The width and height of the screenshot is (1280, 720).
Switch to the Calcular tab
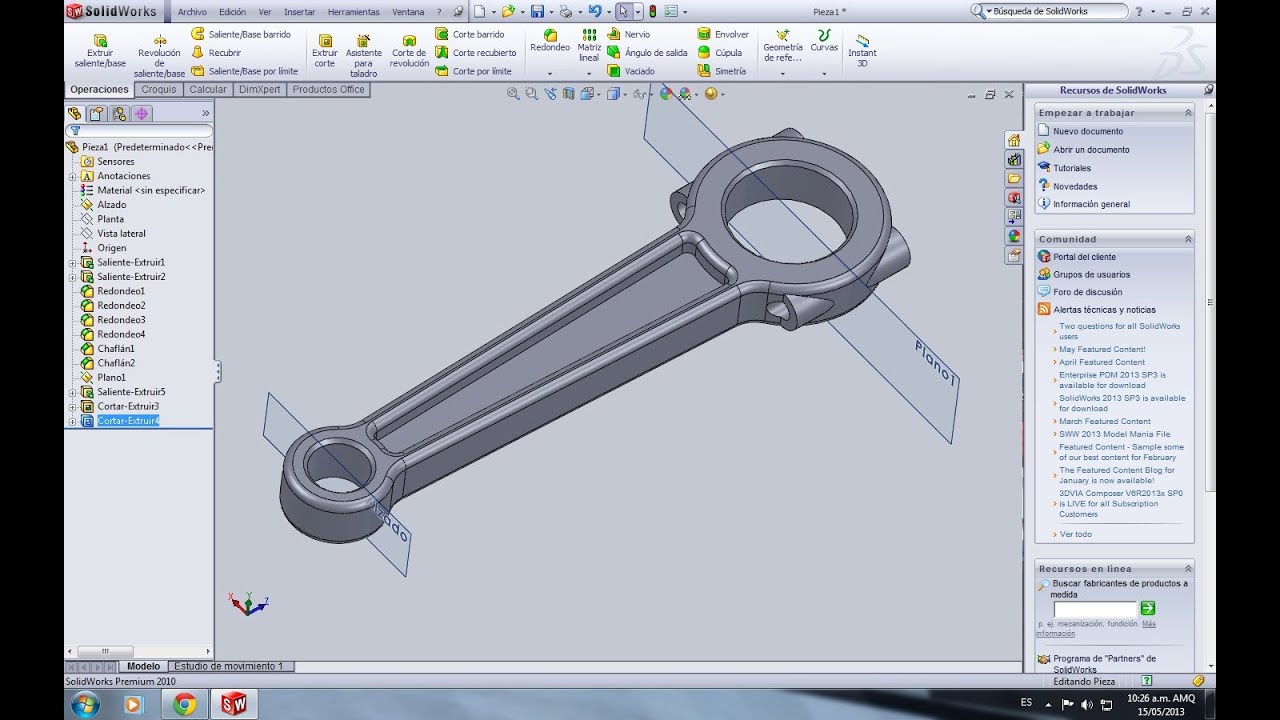(x=208, y=89)
